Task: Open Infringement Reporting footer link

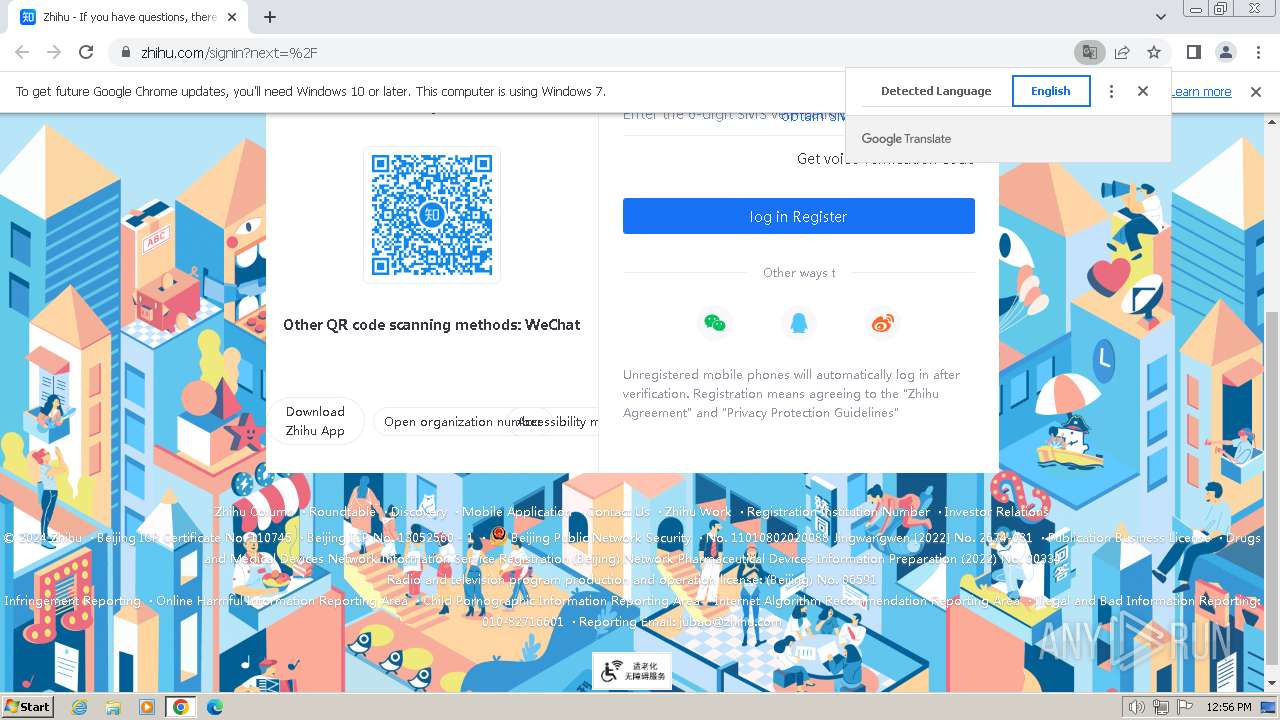Action: (x=72, y=601)
